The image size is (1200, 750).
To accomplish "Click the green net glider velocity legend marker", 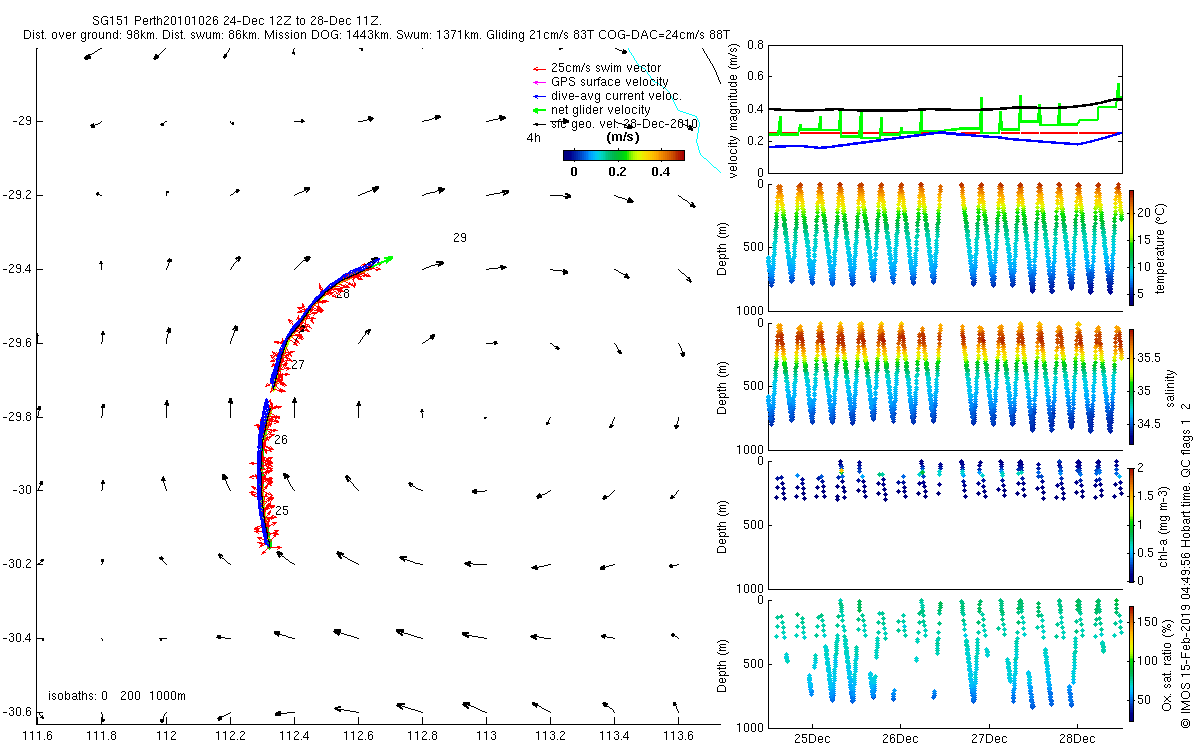I will (x=540, y=110).
